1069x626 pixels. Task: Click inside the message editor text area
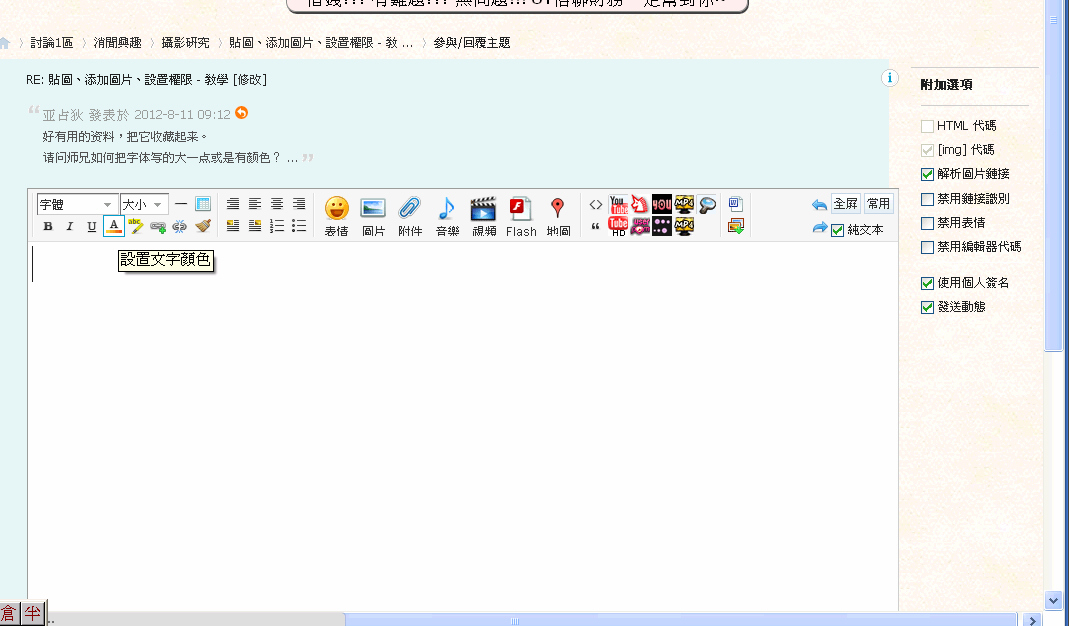point(460,420)
